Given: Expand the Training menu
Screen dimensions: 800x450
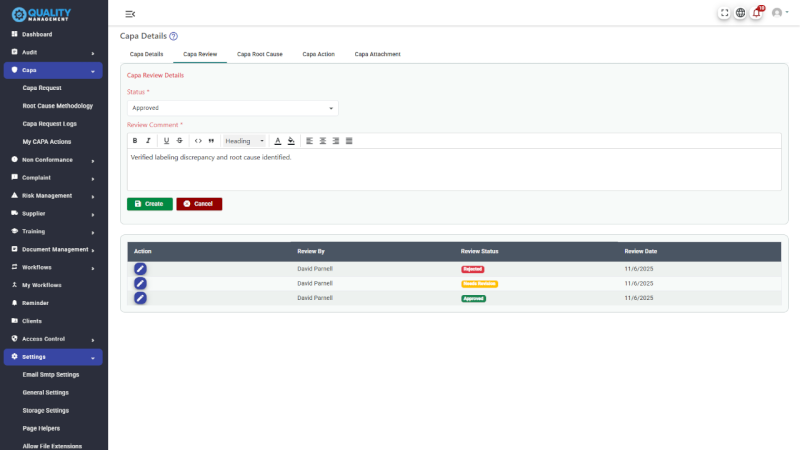Looking at the screenshot, I should [53, 231].
